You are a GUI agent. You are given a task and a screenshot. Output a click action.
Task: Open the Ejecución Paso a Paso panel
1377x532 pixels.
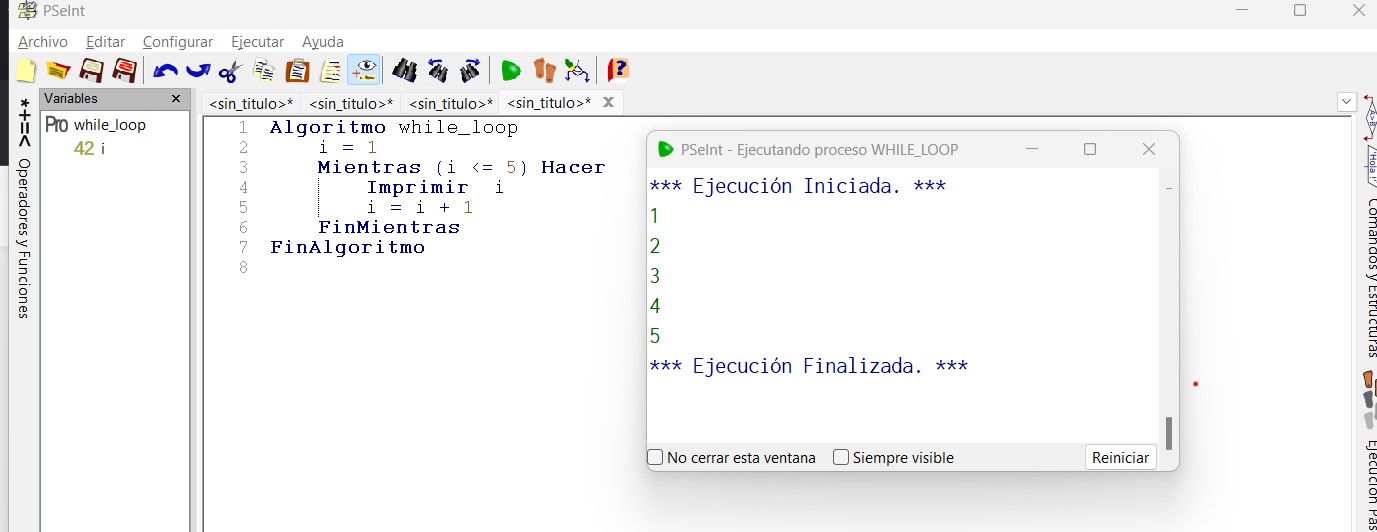[x=1370, y=486]
